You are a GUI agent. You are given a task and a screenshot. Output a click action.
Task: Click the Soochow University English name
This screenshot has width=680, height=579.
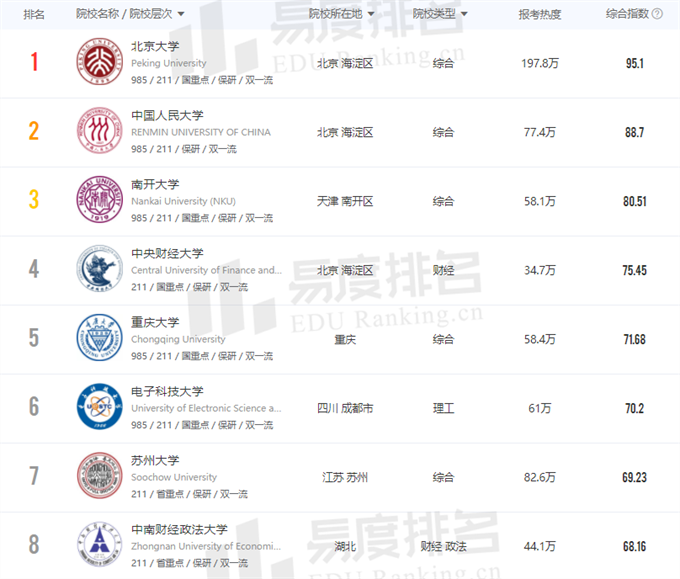[174, 477]
